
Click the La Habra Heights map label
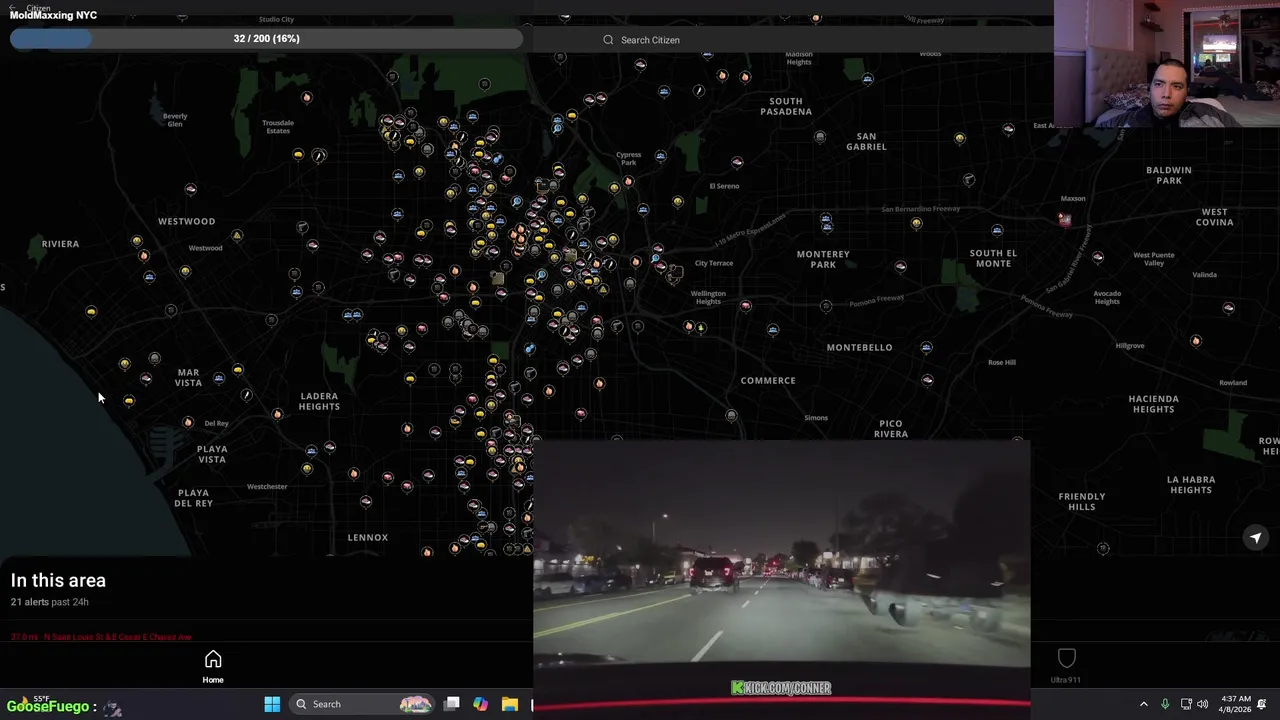(x=1191, y=484)
